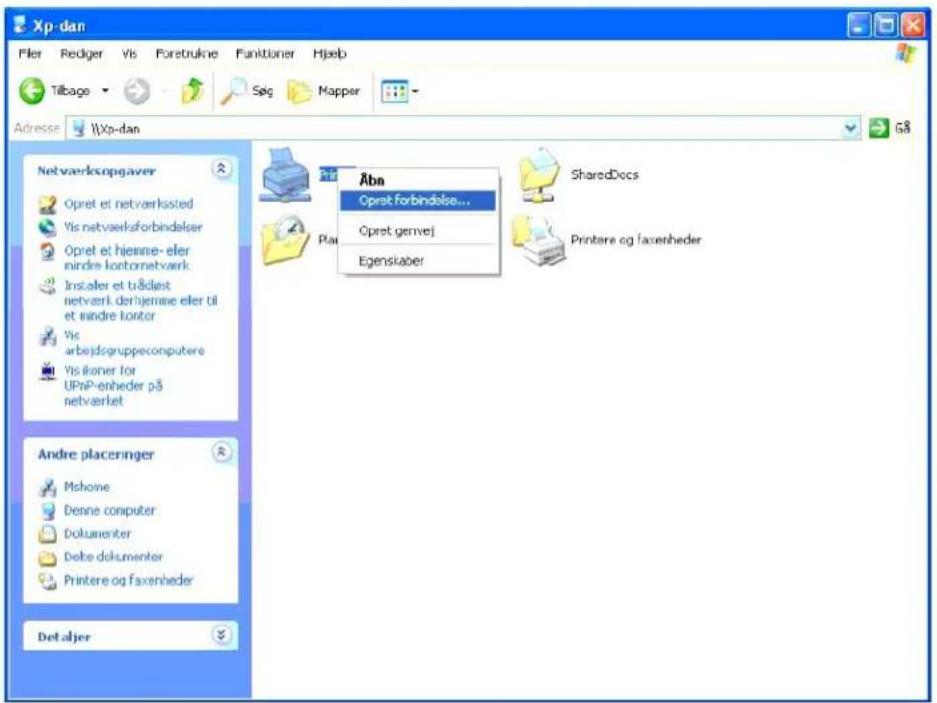Select the SharedDocs label
This screenshot has width=937, height=703.
coord(604,175)
